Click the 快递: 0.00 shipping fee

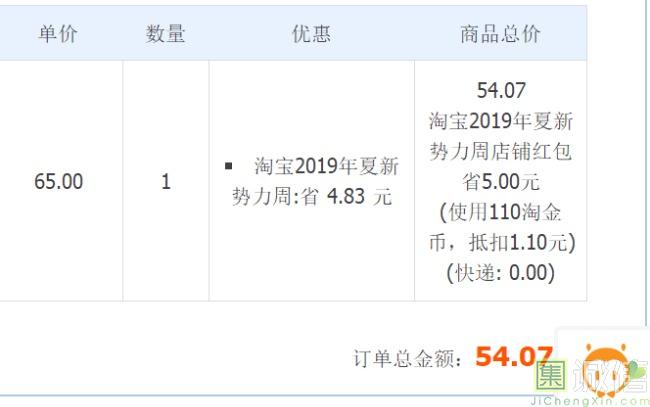tap(501, 272)
